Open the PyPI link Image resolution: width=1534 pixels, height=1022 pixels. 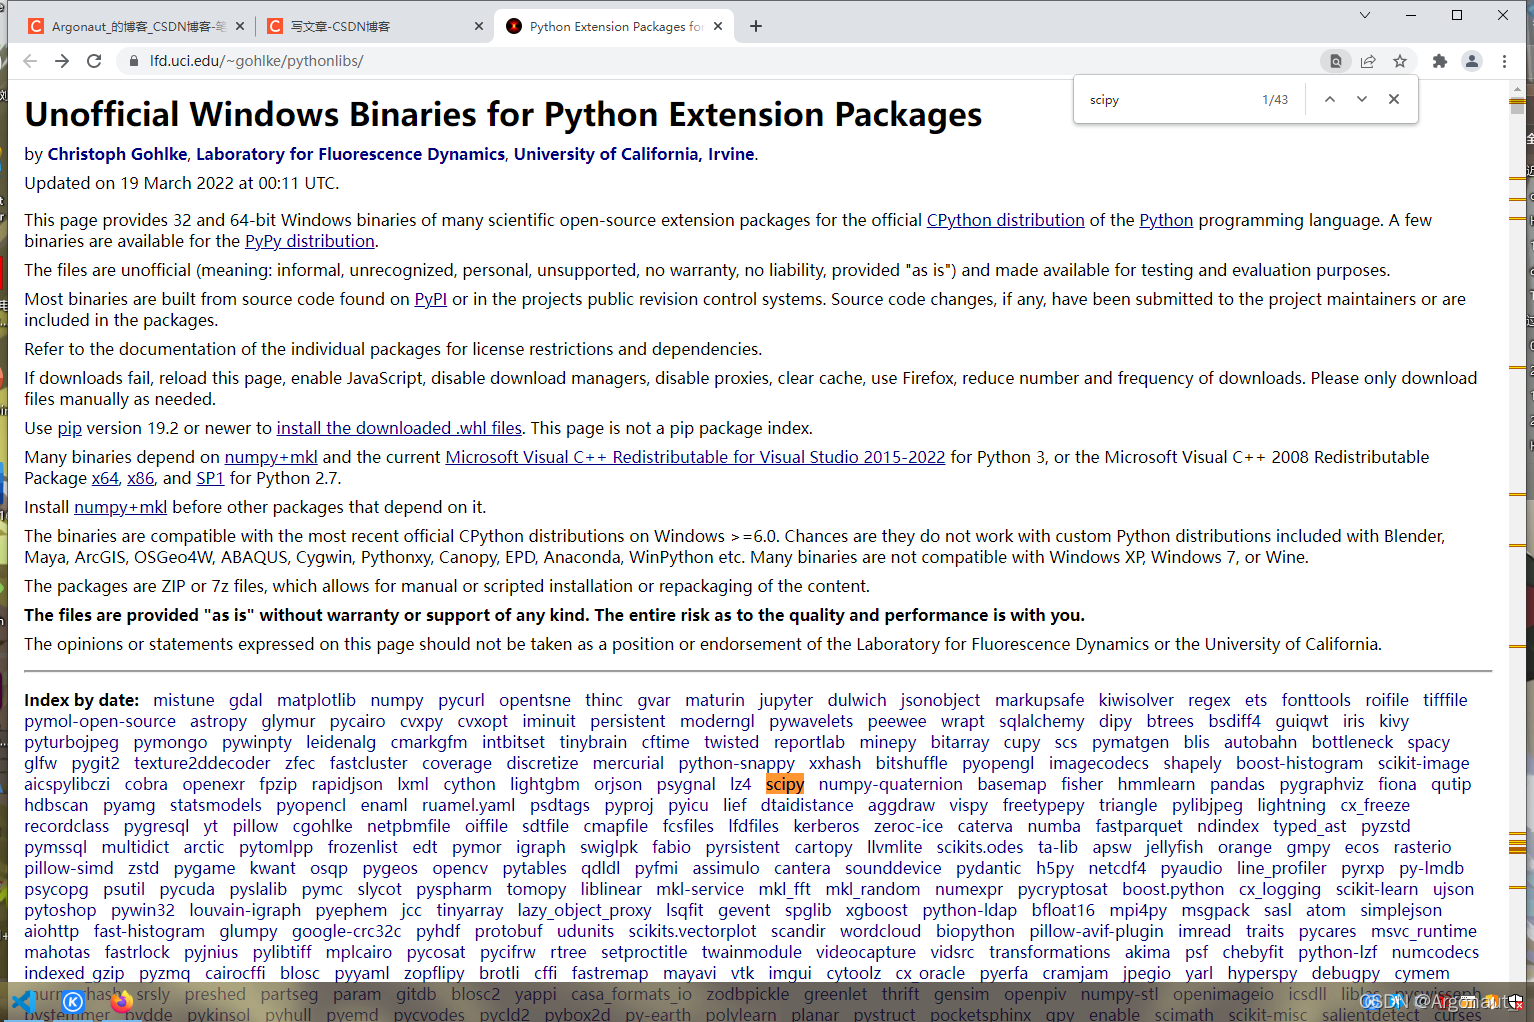(431, 299)
